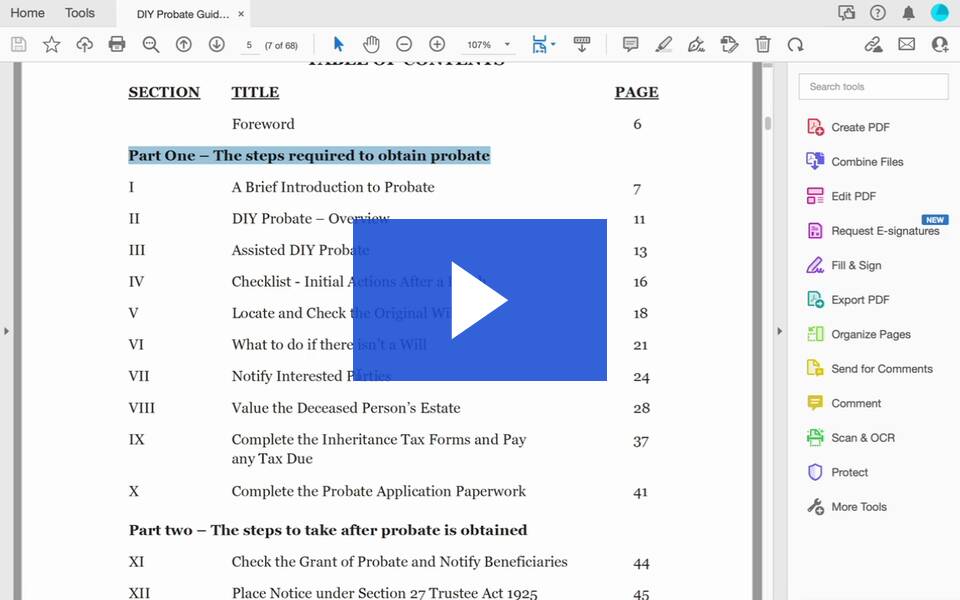Click the PAGE column header

pyautogui.click(x=637, y=92)
